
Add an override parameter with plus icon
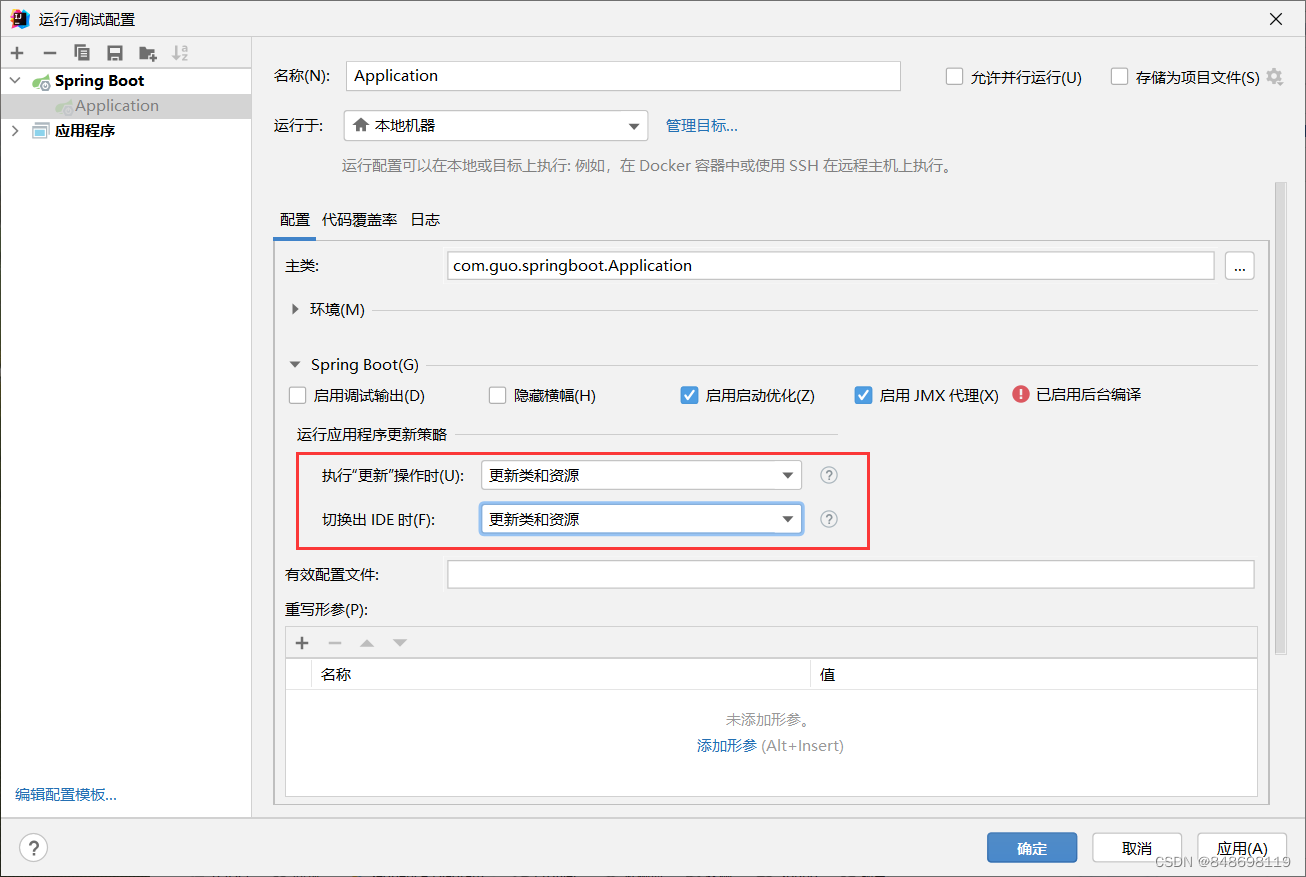302,643
